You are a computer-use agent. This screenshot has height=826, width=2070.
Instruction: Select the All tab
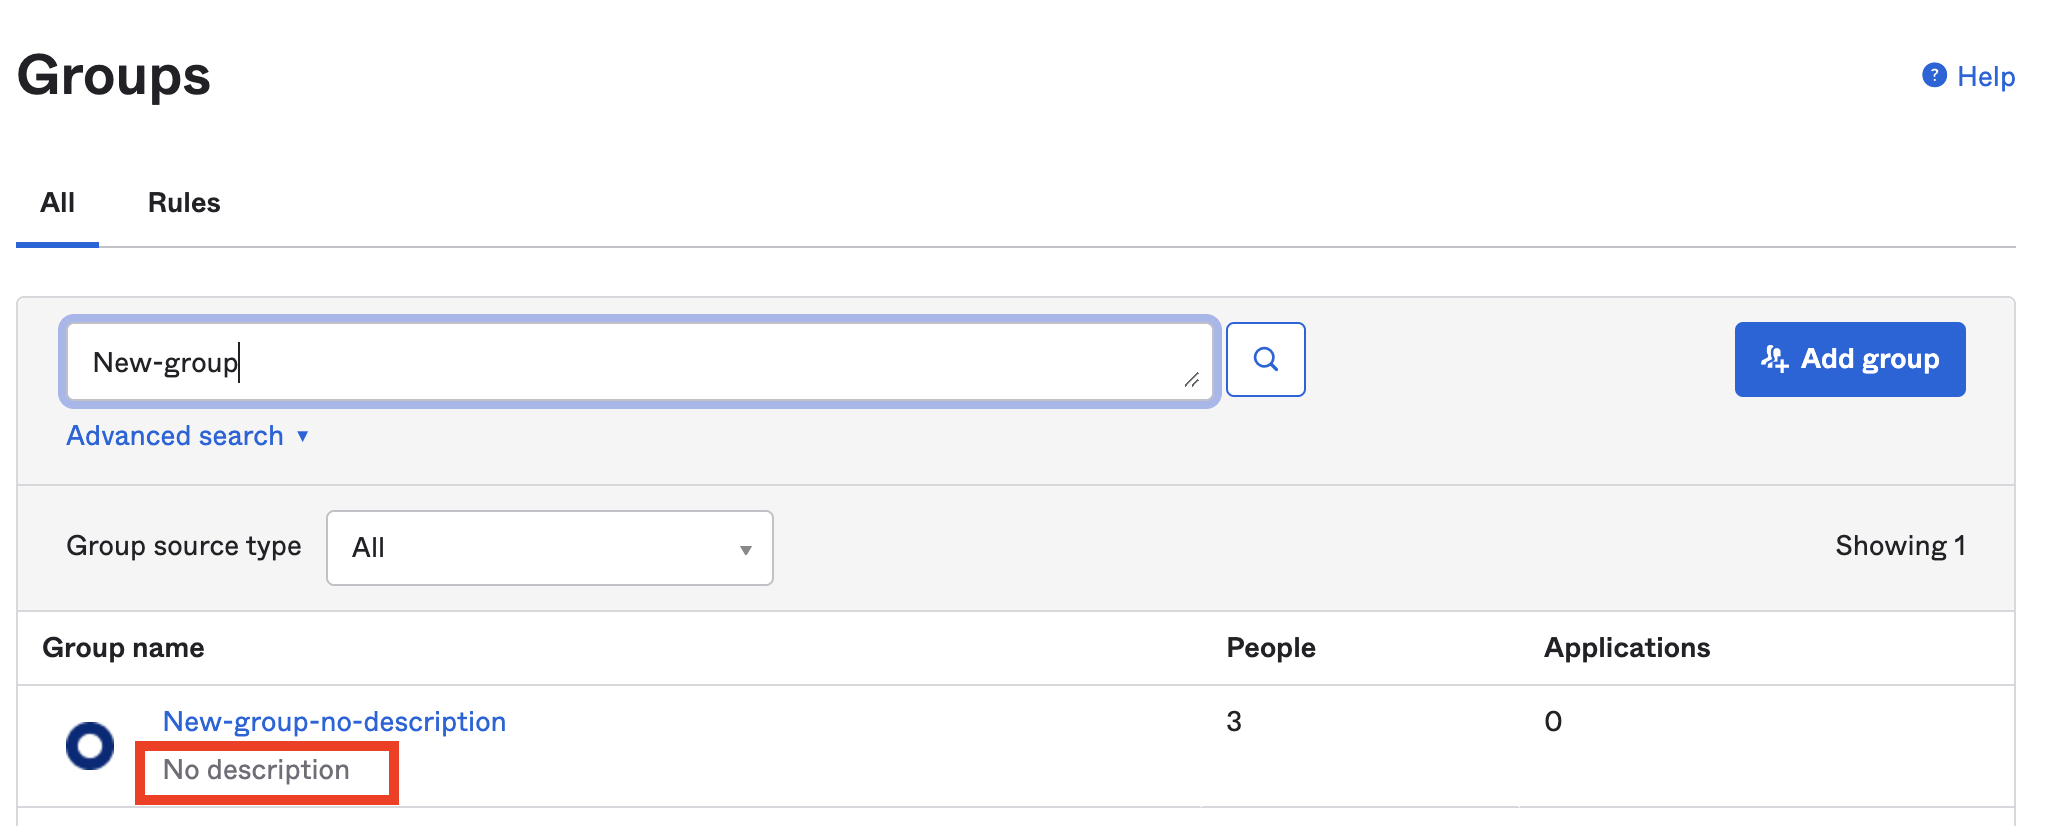57,202
